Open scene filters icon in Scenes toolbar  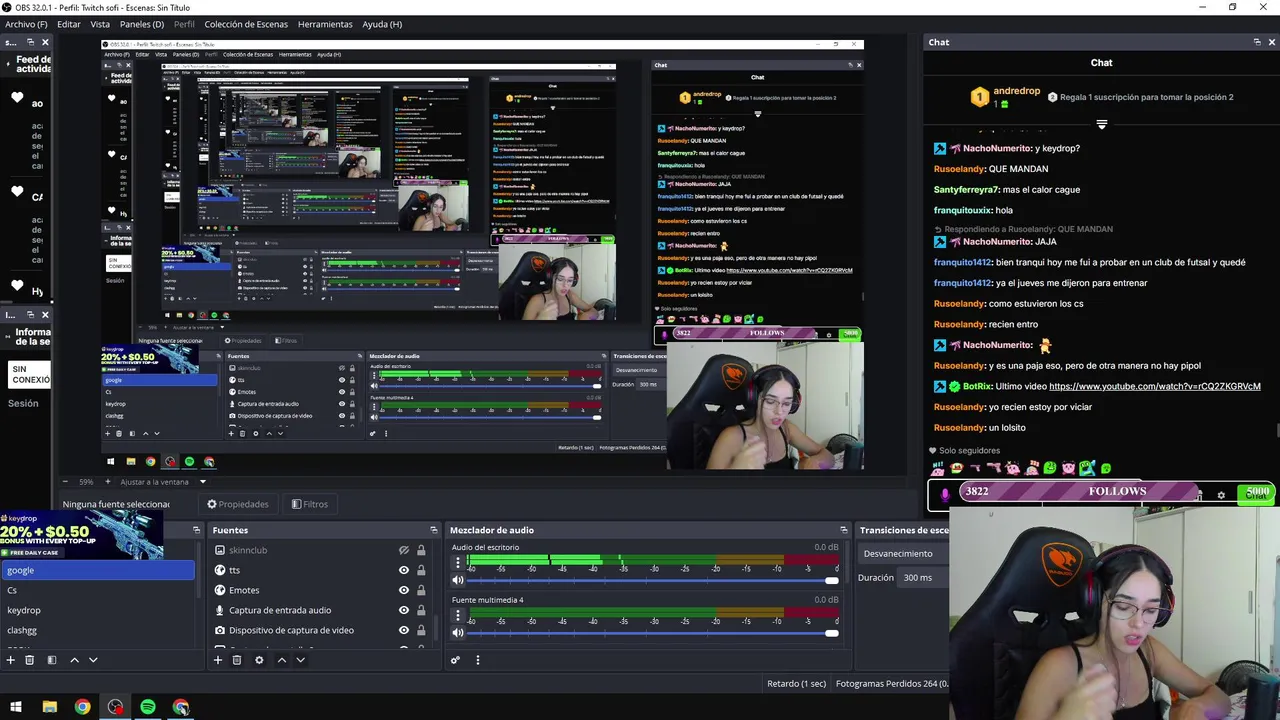(x=51, y=660)
